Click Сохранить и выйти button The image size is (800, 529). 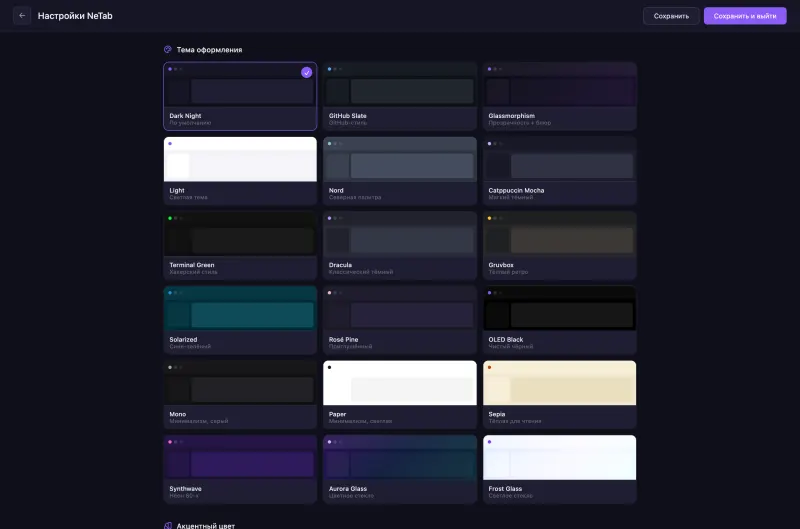pos(745,16)
